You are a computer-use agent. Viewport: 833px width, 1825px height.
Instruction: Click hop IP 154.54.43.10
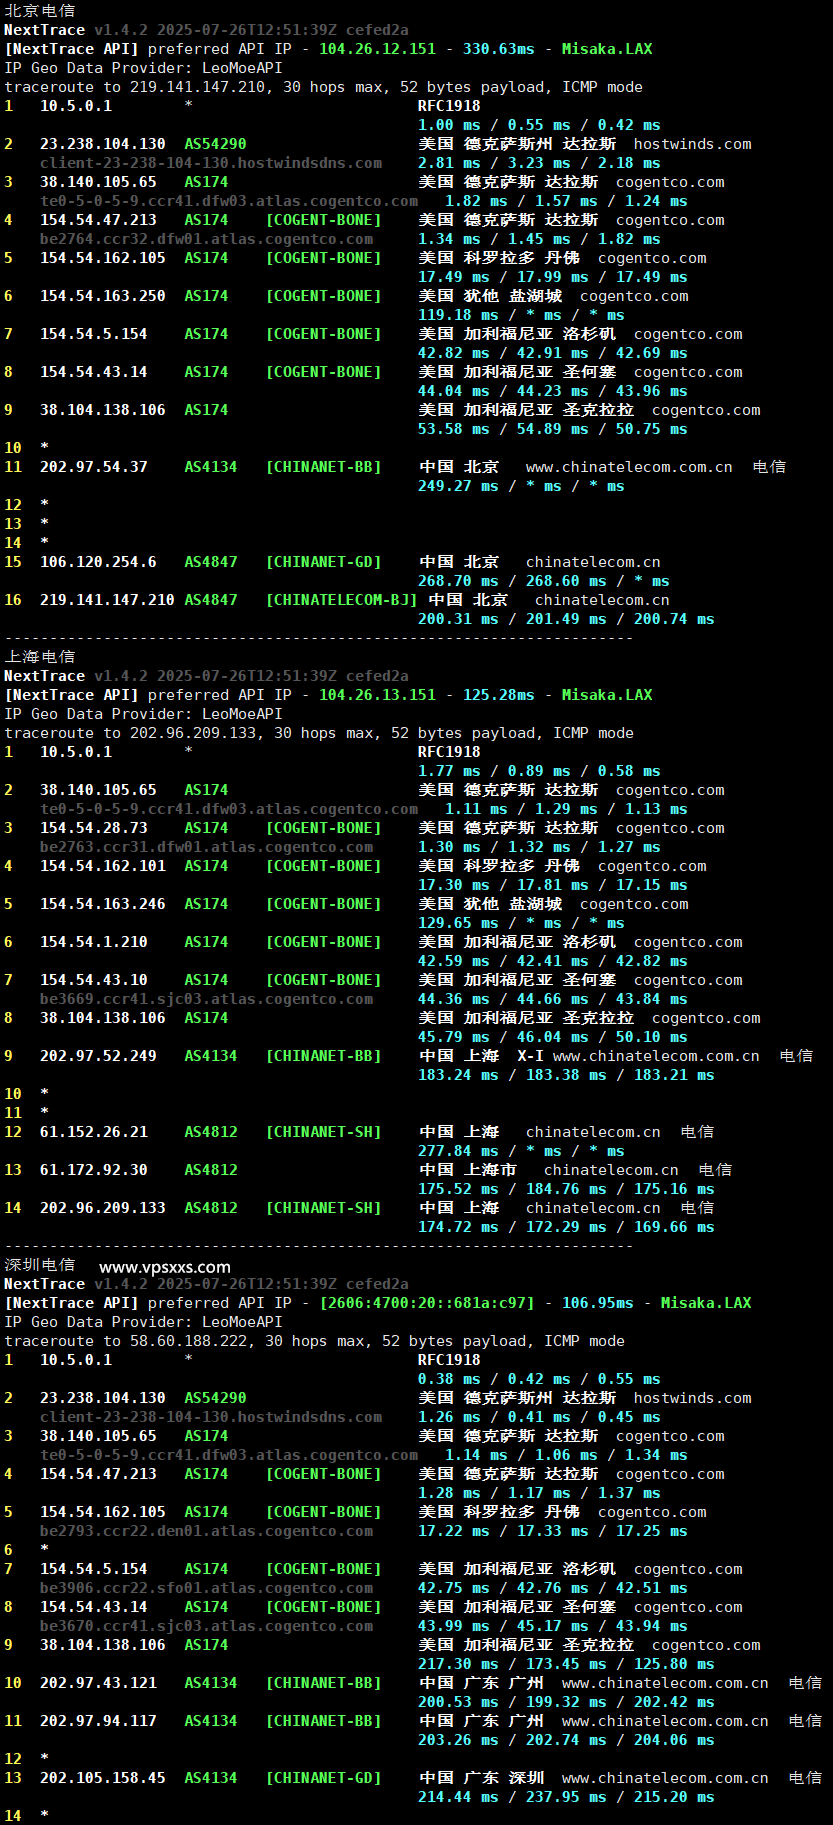(x=94, y=980)
